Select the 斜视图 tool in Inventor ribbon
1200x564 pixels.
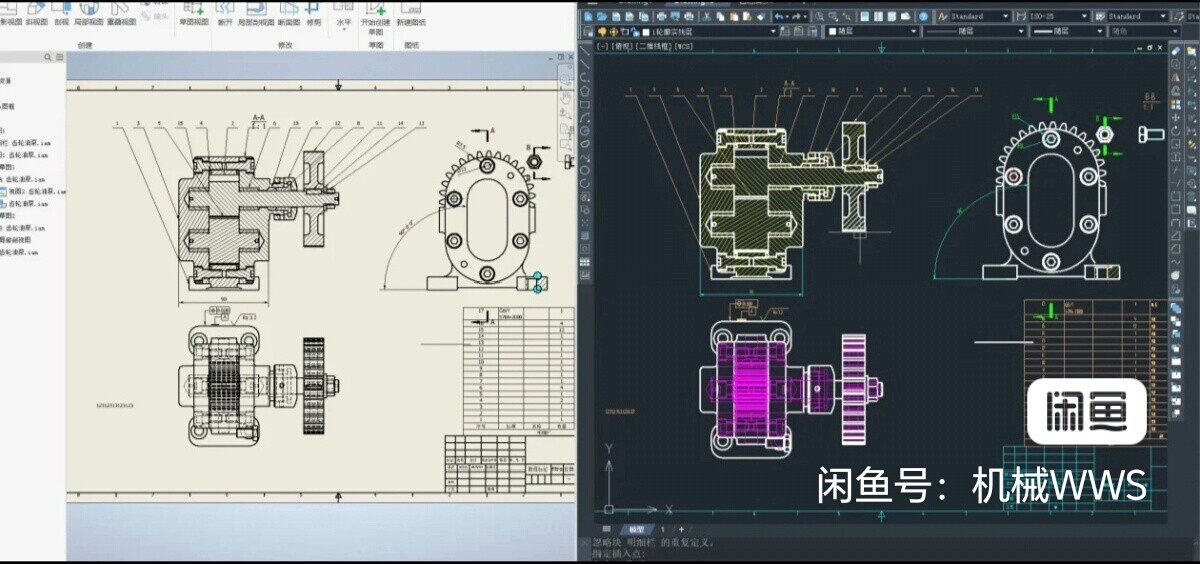click(37, 15)
